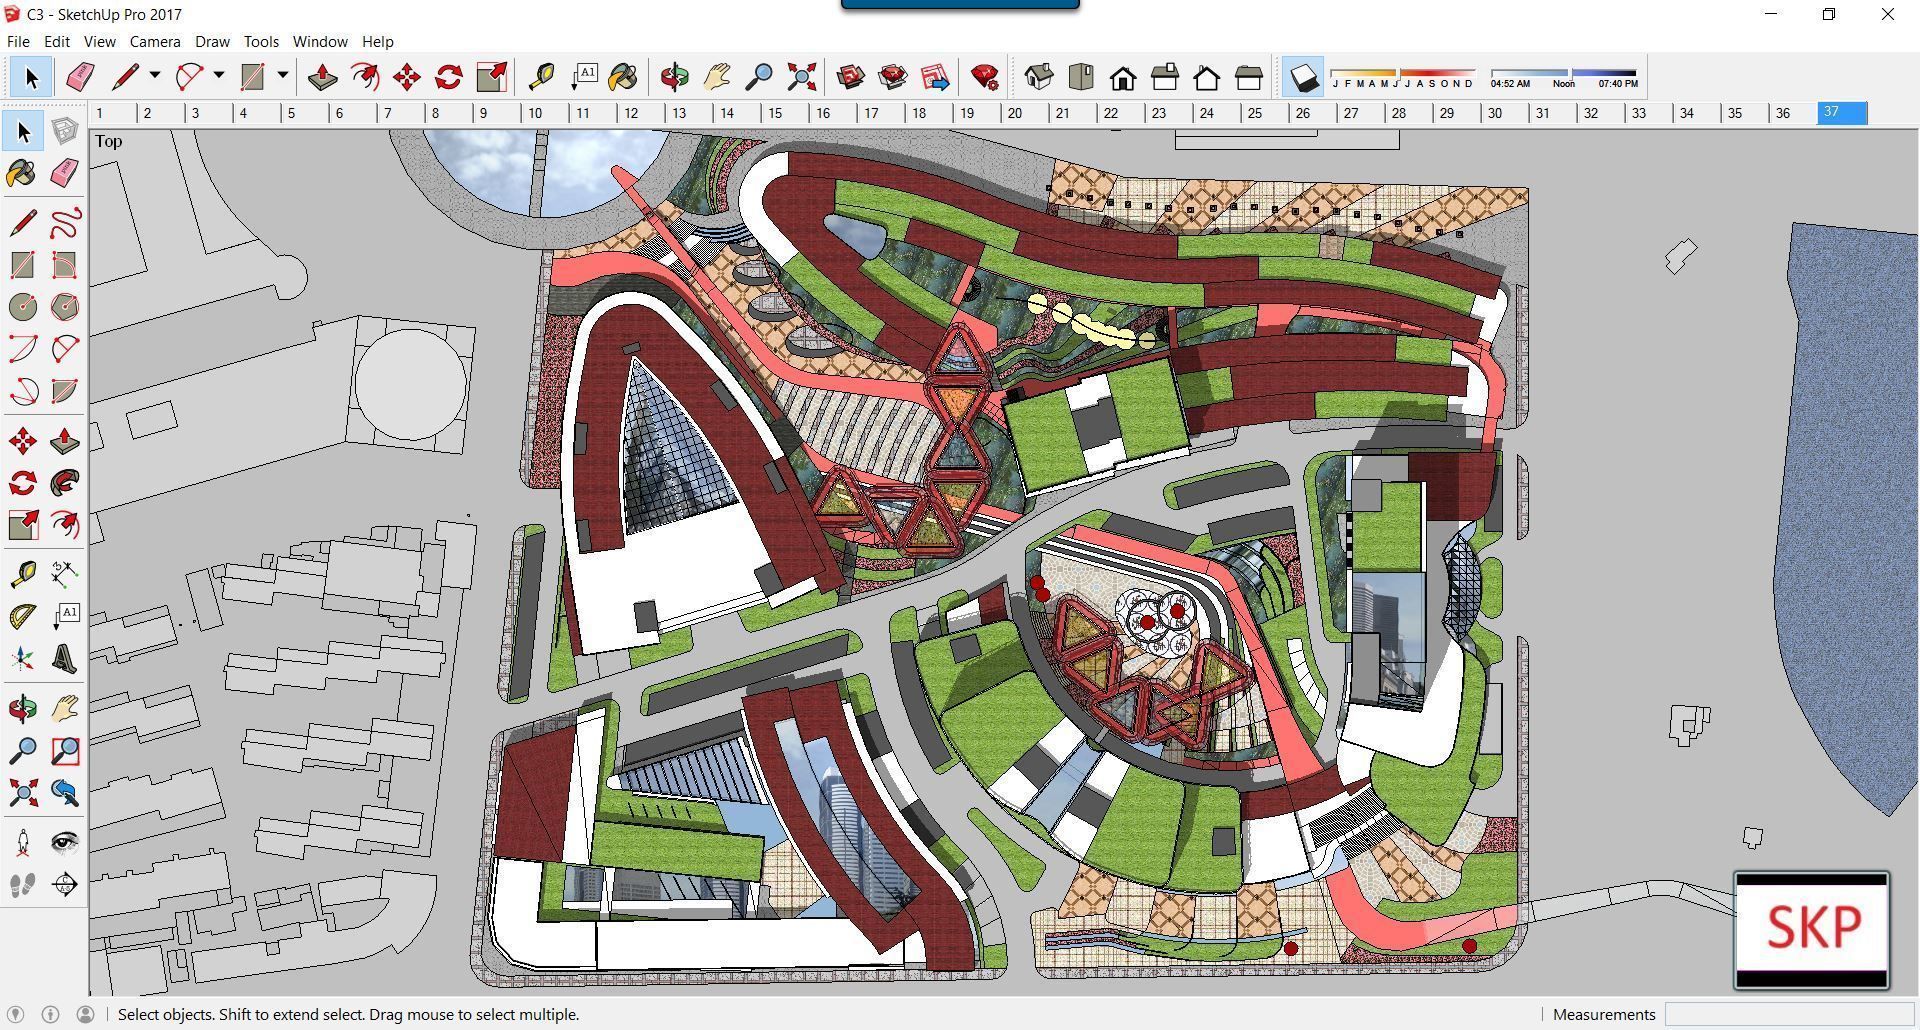
Task: Open the Tools menu
Action: coord(261,41)
